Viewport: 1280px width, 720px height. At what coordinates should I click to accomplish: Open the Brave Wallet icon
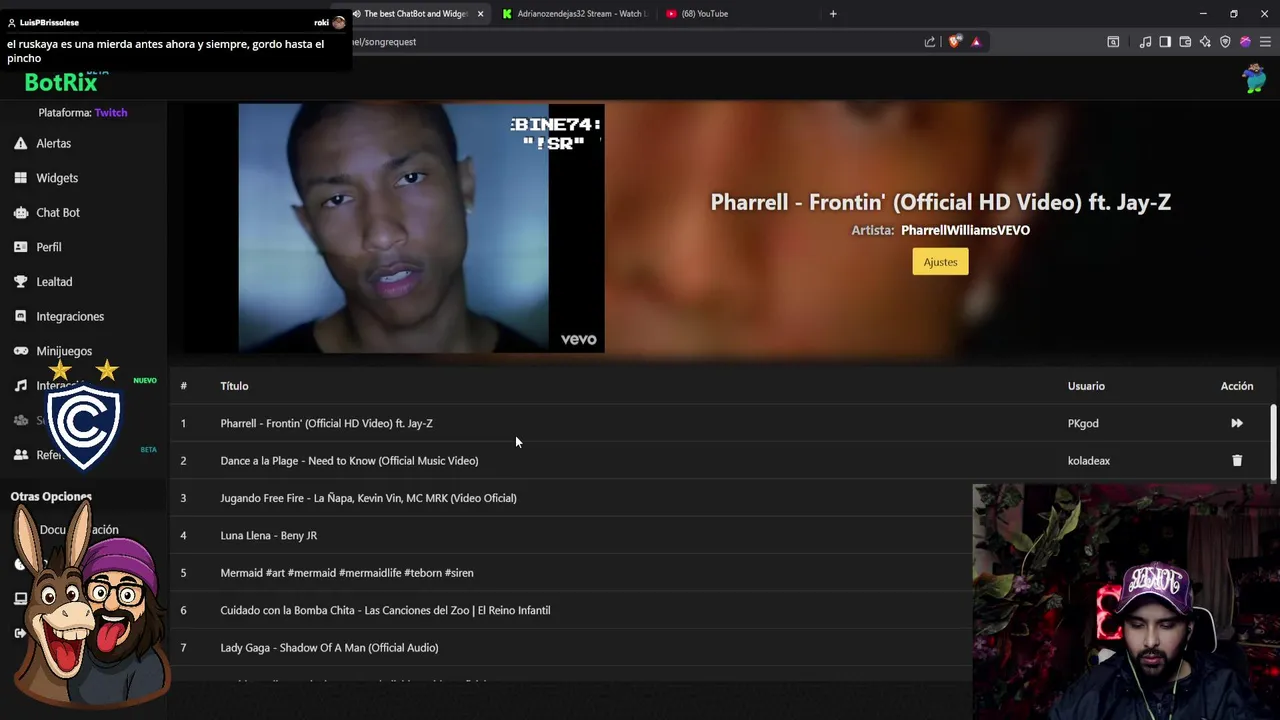click(x=1185, y=42)
